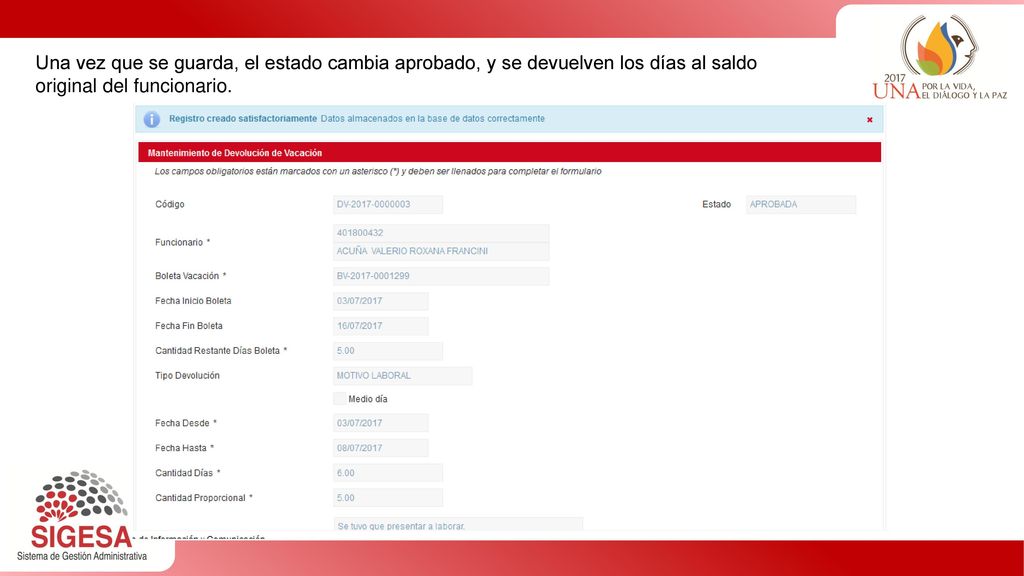Click the UNA 2017 logo
1024x576 pixels.
pos(940,57)
